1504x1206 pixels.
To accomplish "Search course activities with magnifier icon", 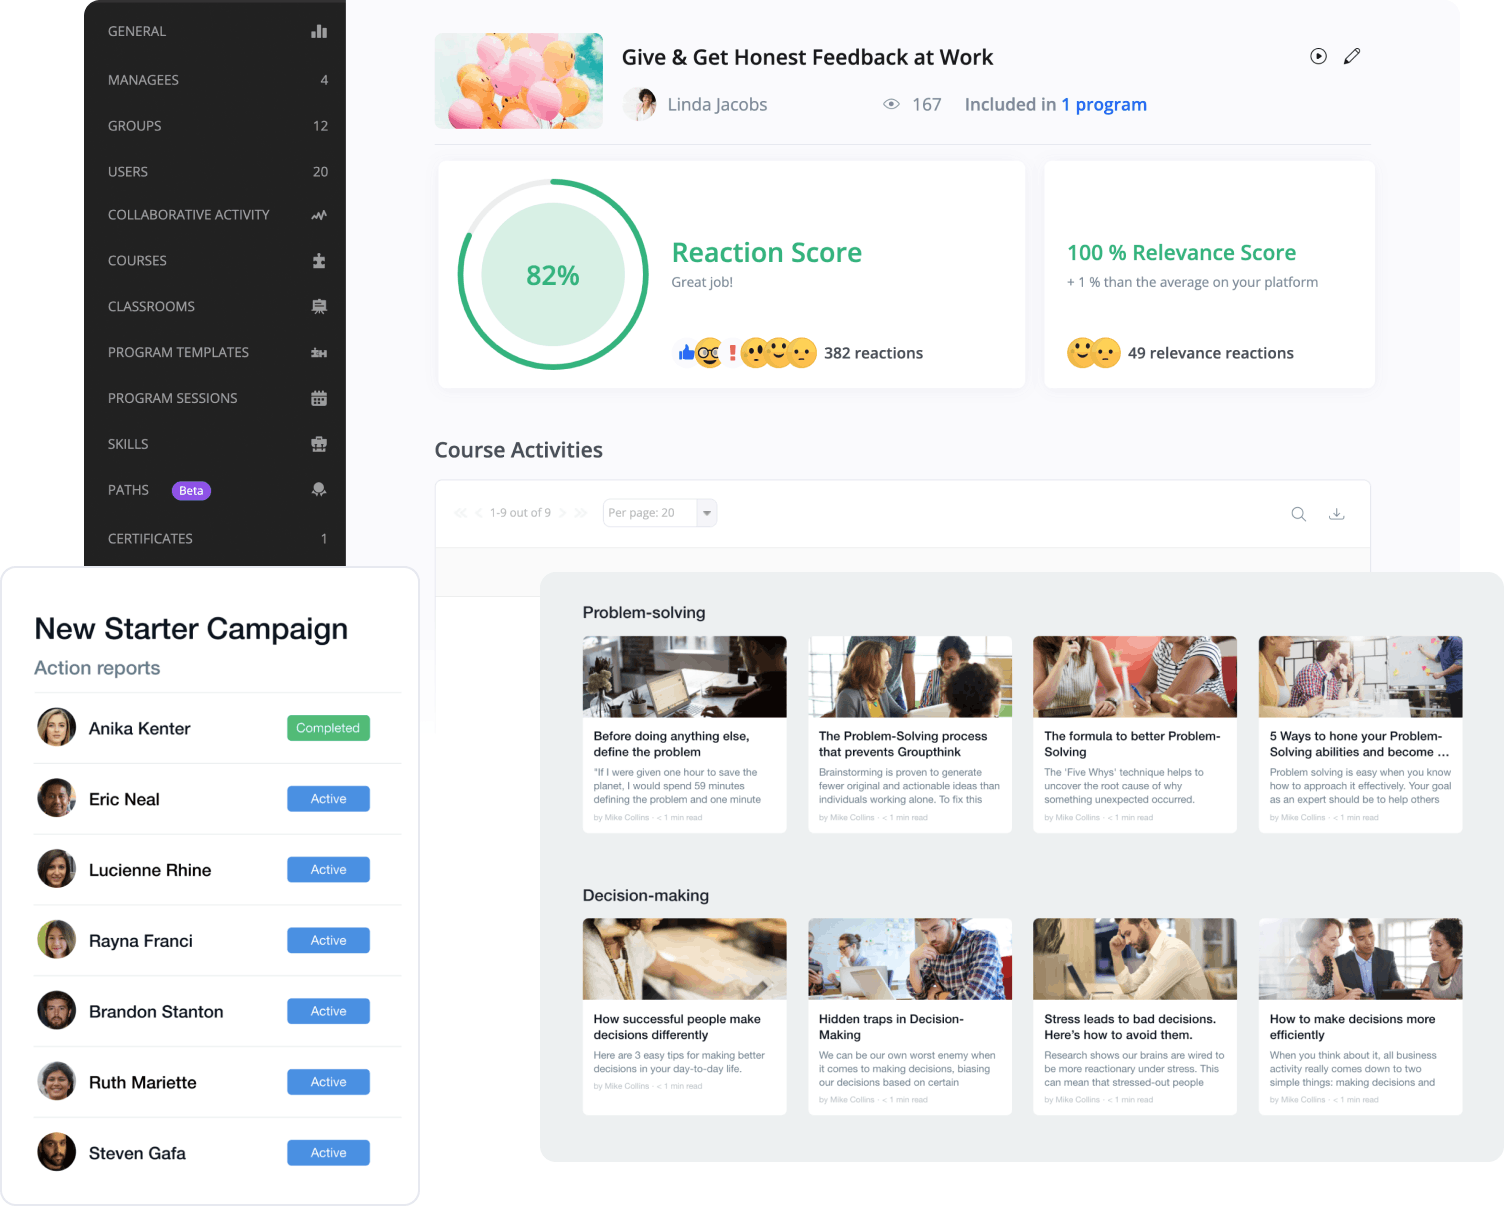I will [1298, 514].
